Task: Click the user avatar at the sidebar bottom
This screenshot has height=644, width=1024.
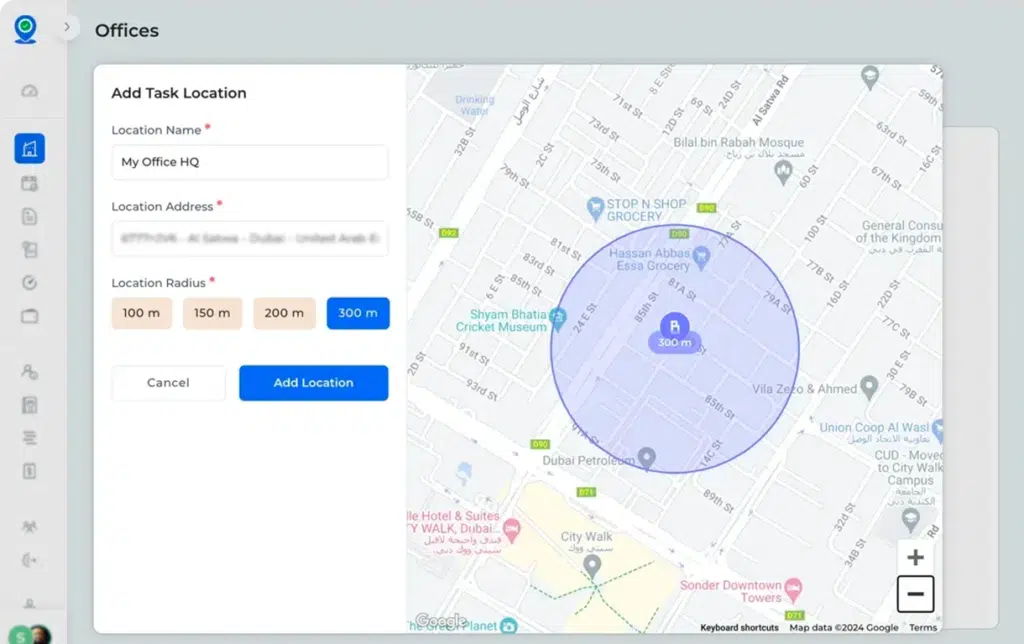Action: tap(38, 634)
